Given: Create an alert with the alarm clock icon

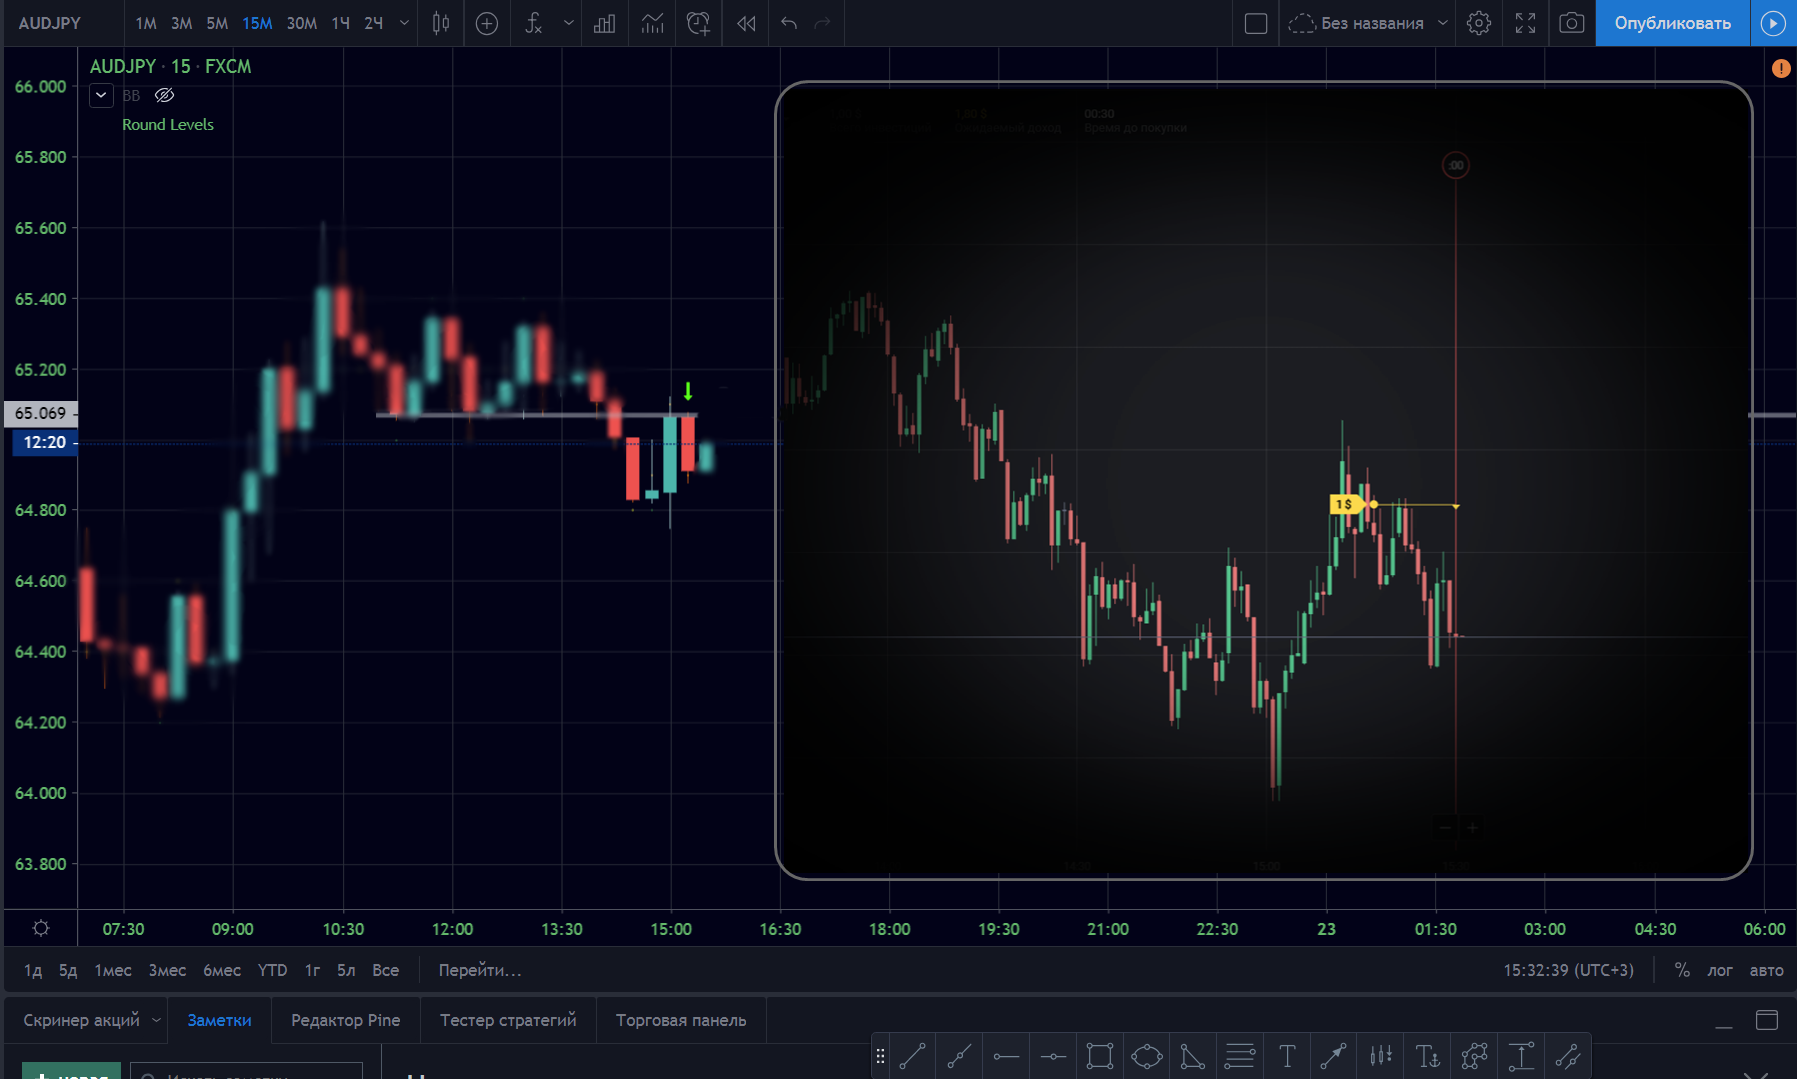Looking at the screenshot, I should click(698, 23).
